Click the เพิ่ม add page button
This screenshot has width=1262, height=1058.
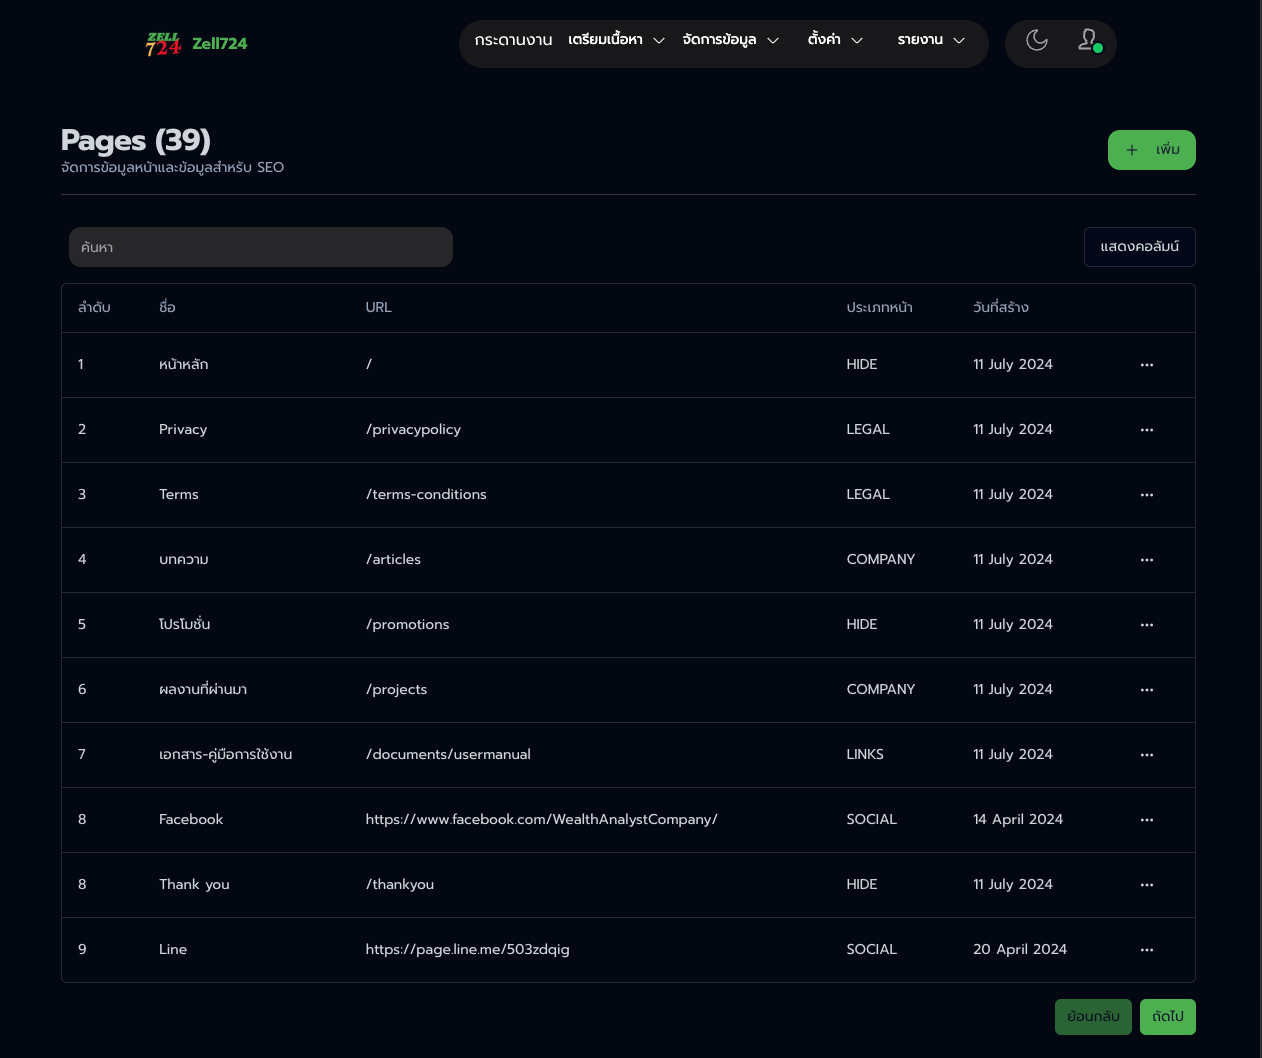coord(1151,150)
